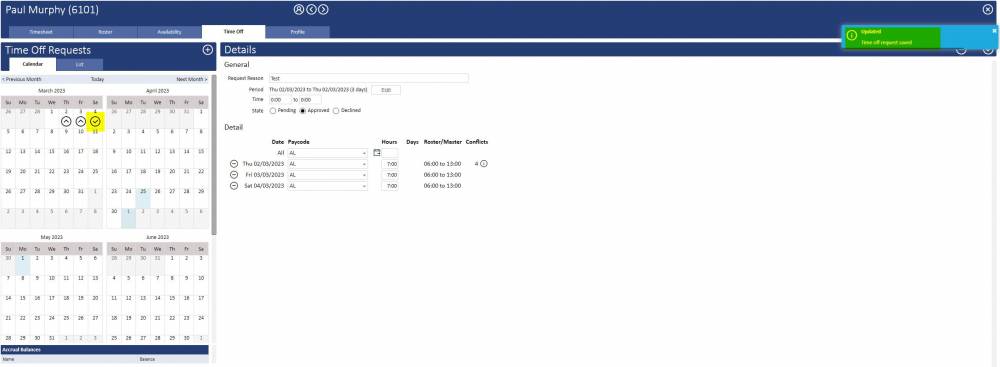Open paycode dropdown for Fri 03/03/2023
The image size is (1000, 367).
328,175
